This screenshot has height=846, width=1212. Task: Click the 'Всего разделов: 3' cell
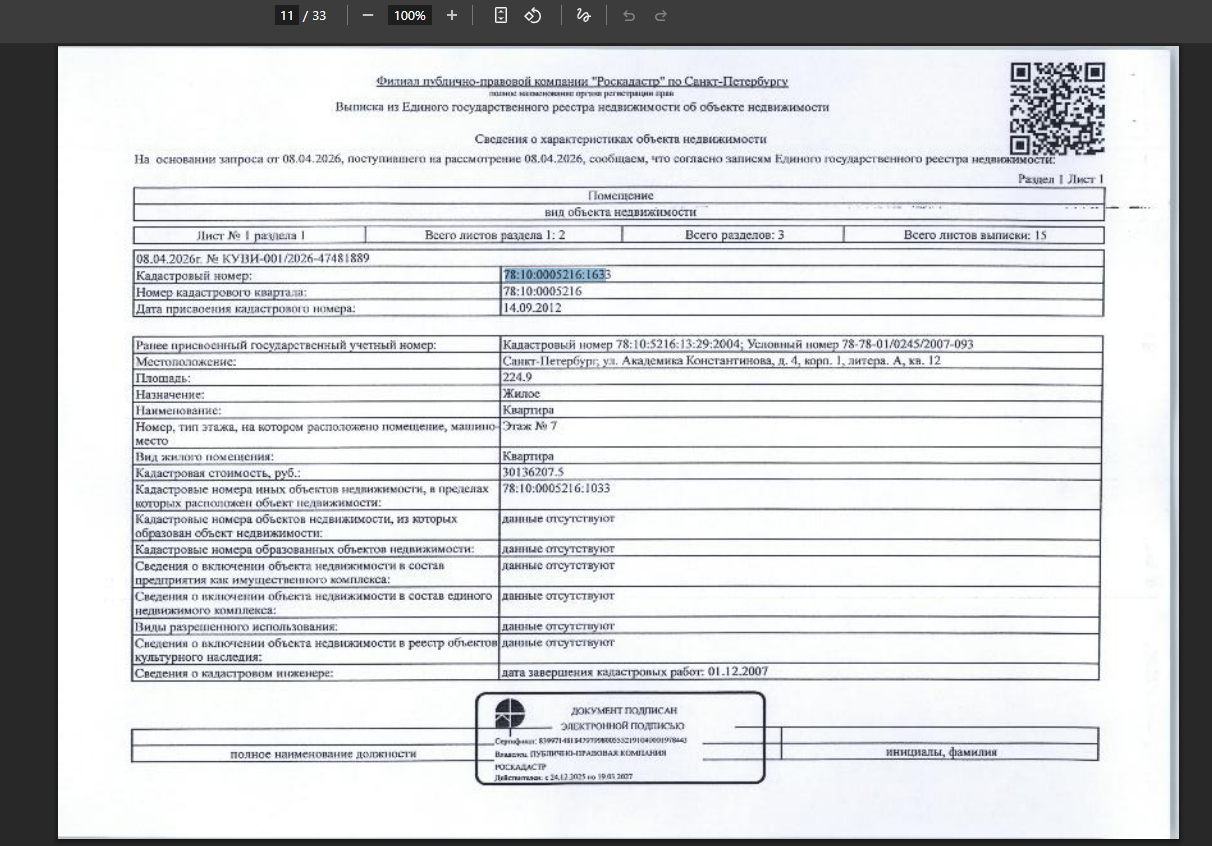click(733, 235)
